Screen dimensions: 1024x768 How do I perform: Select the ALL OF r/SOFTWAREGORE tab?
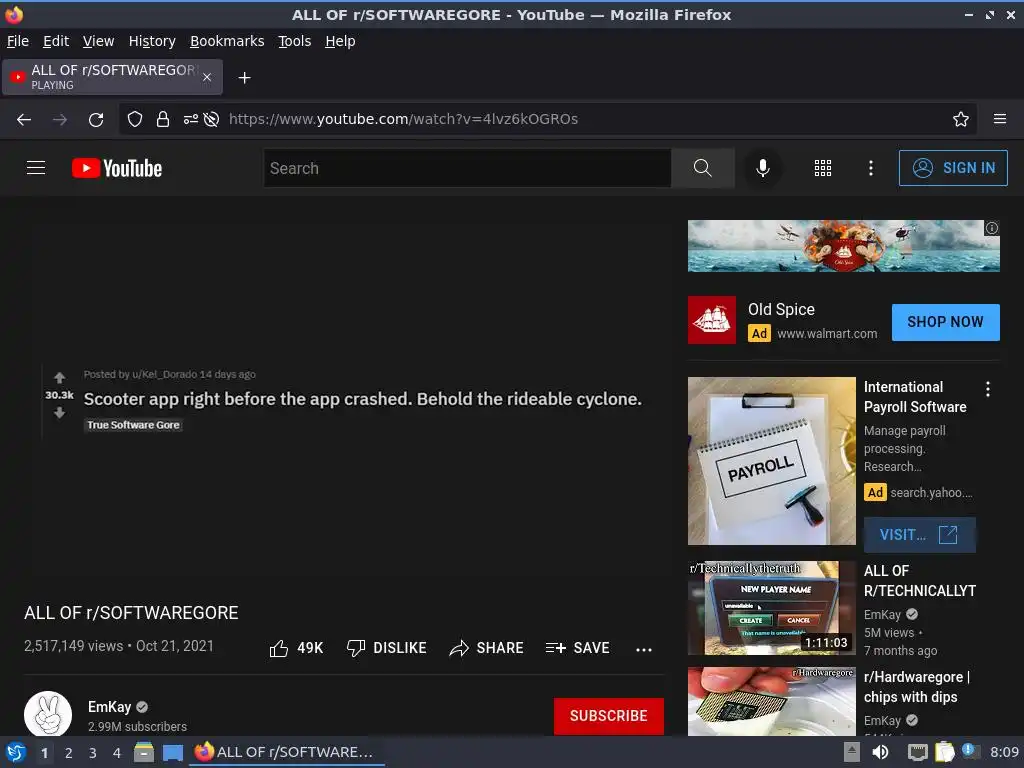coord(112,77)
